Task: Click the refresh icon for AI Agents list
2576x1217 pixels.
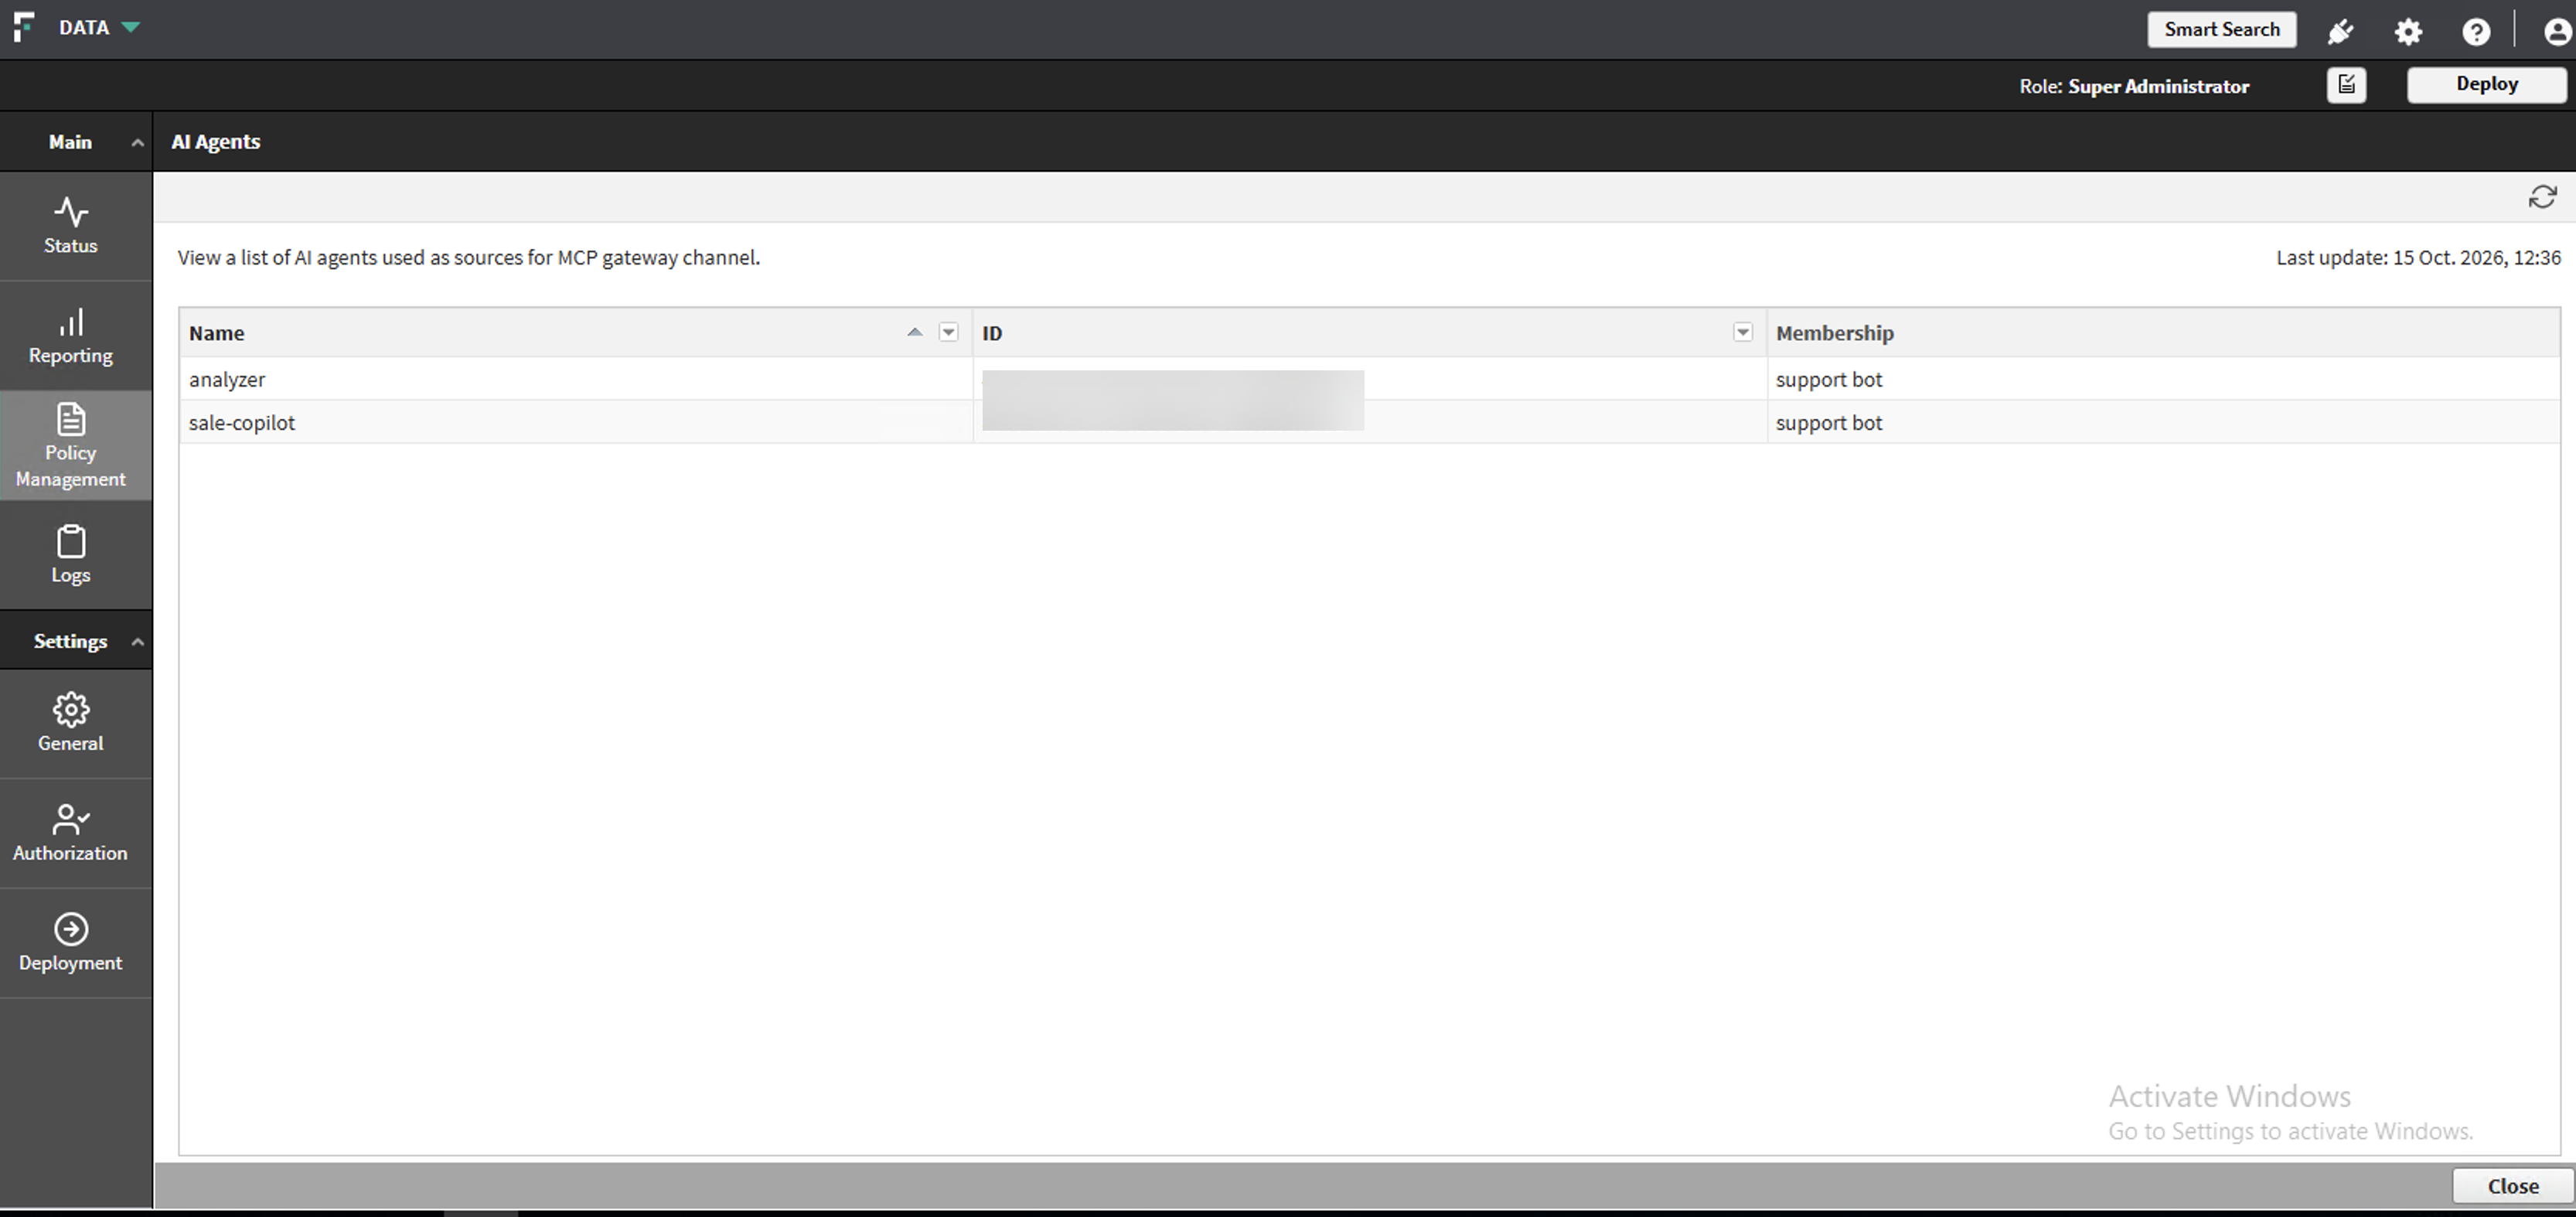Action: 2542,197
